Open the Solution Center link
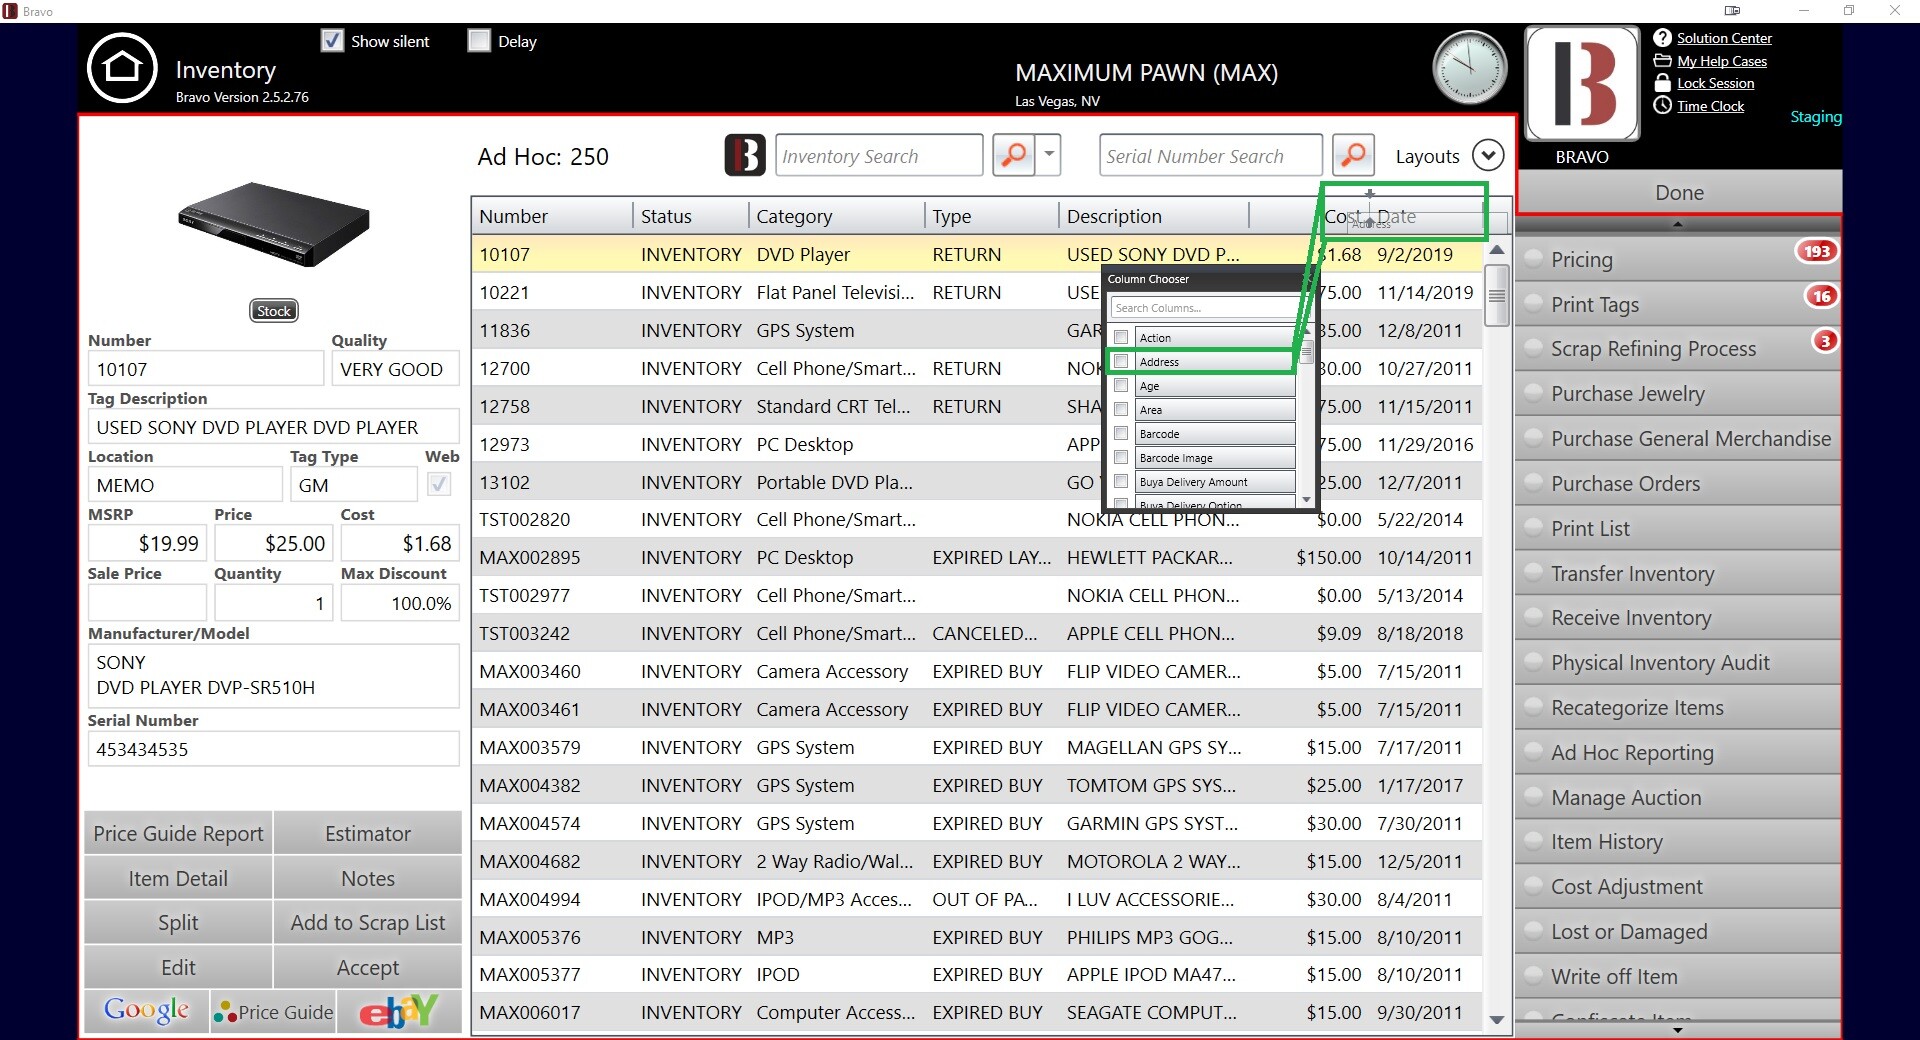 pos(1724,38)
